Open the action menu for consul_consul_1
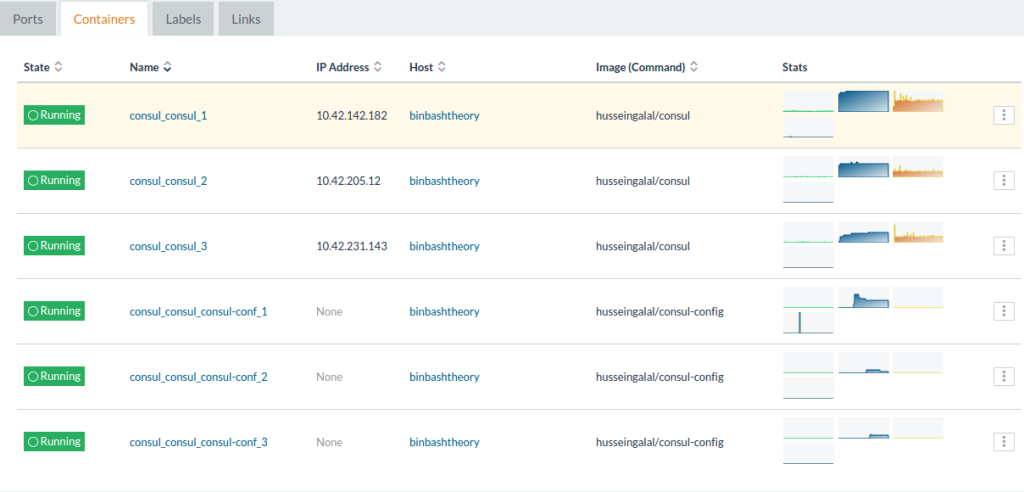Image resolution: width=1024 pixels, height=492 pixels. 1003,115
